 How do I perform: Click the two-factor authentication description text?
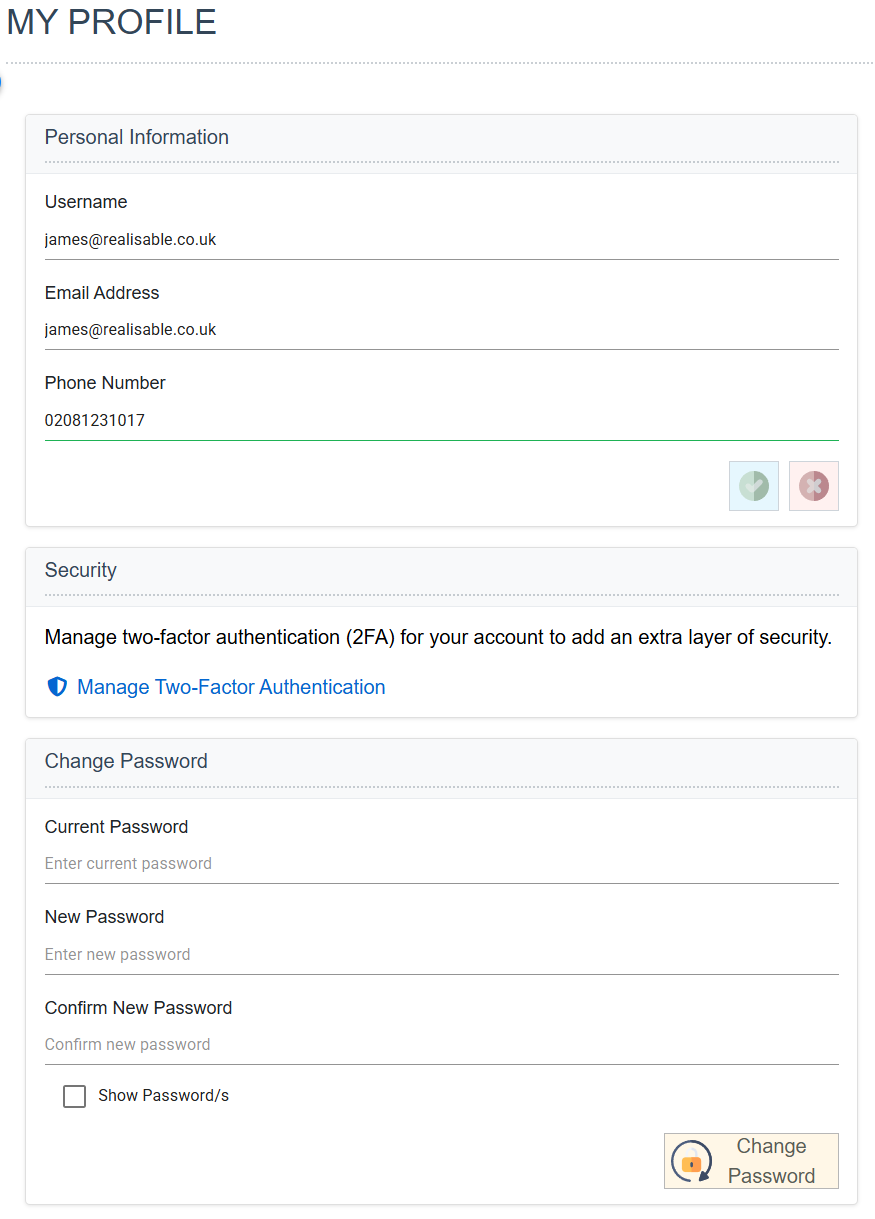tap(438, 637)
